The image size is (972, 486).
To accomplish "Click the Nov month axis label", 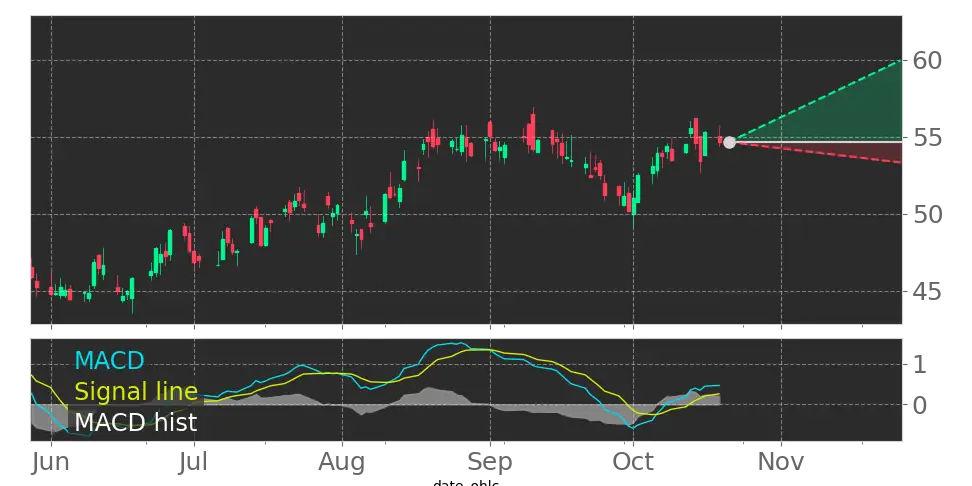I will coord(781,462).
